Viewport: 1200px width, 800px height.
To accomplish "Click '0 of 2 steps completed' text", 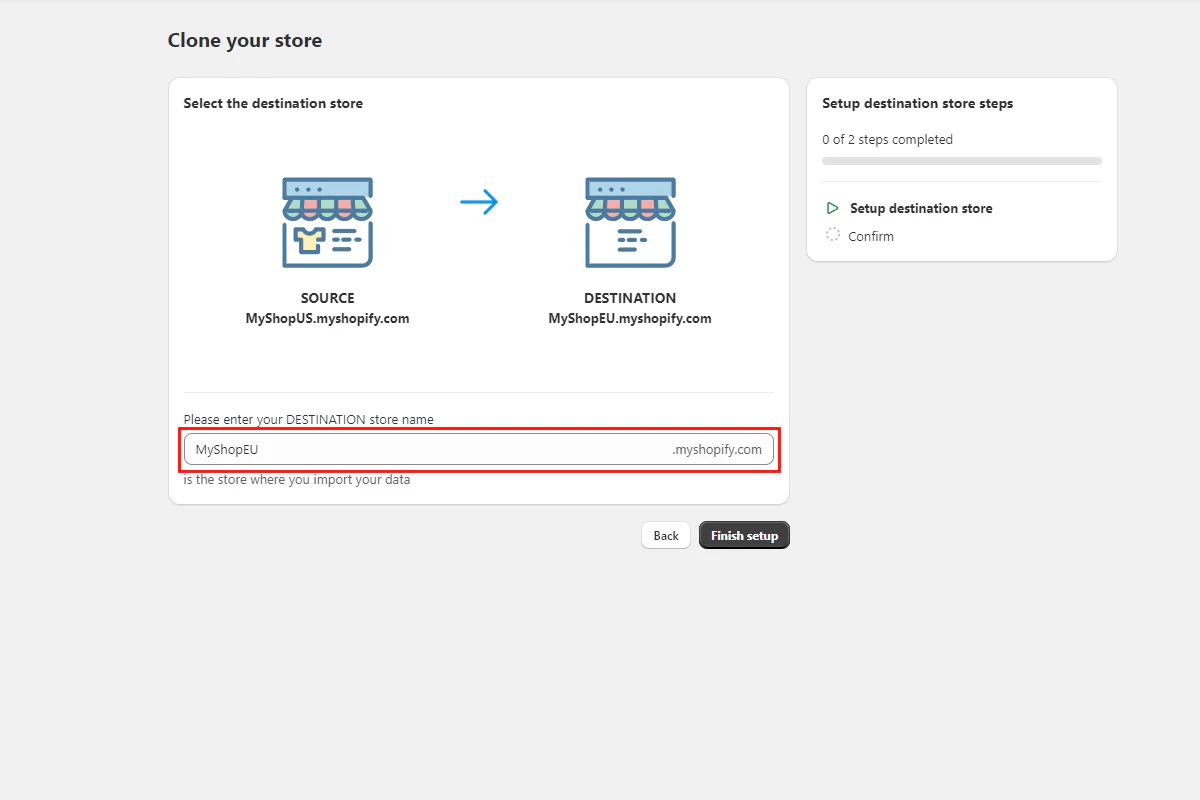I will [x=887, y=139].
